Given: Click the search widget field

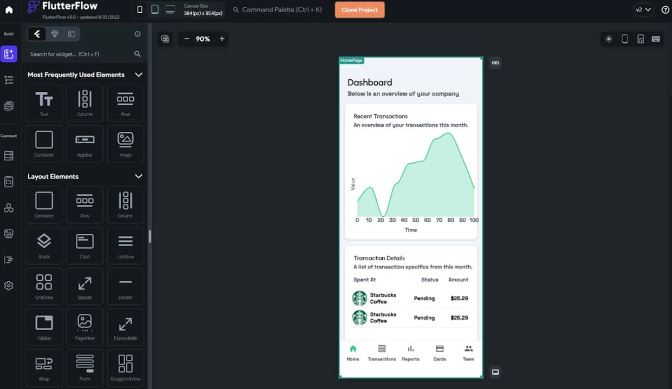Looking at the screenshot, I should coord(84,54).
